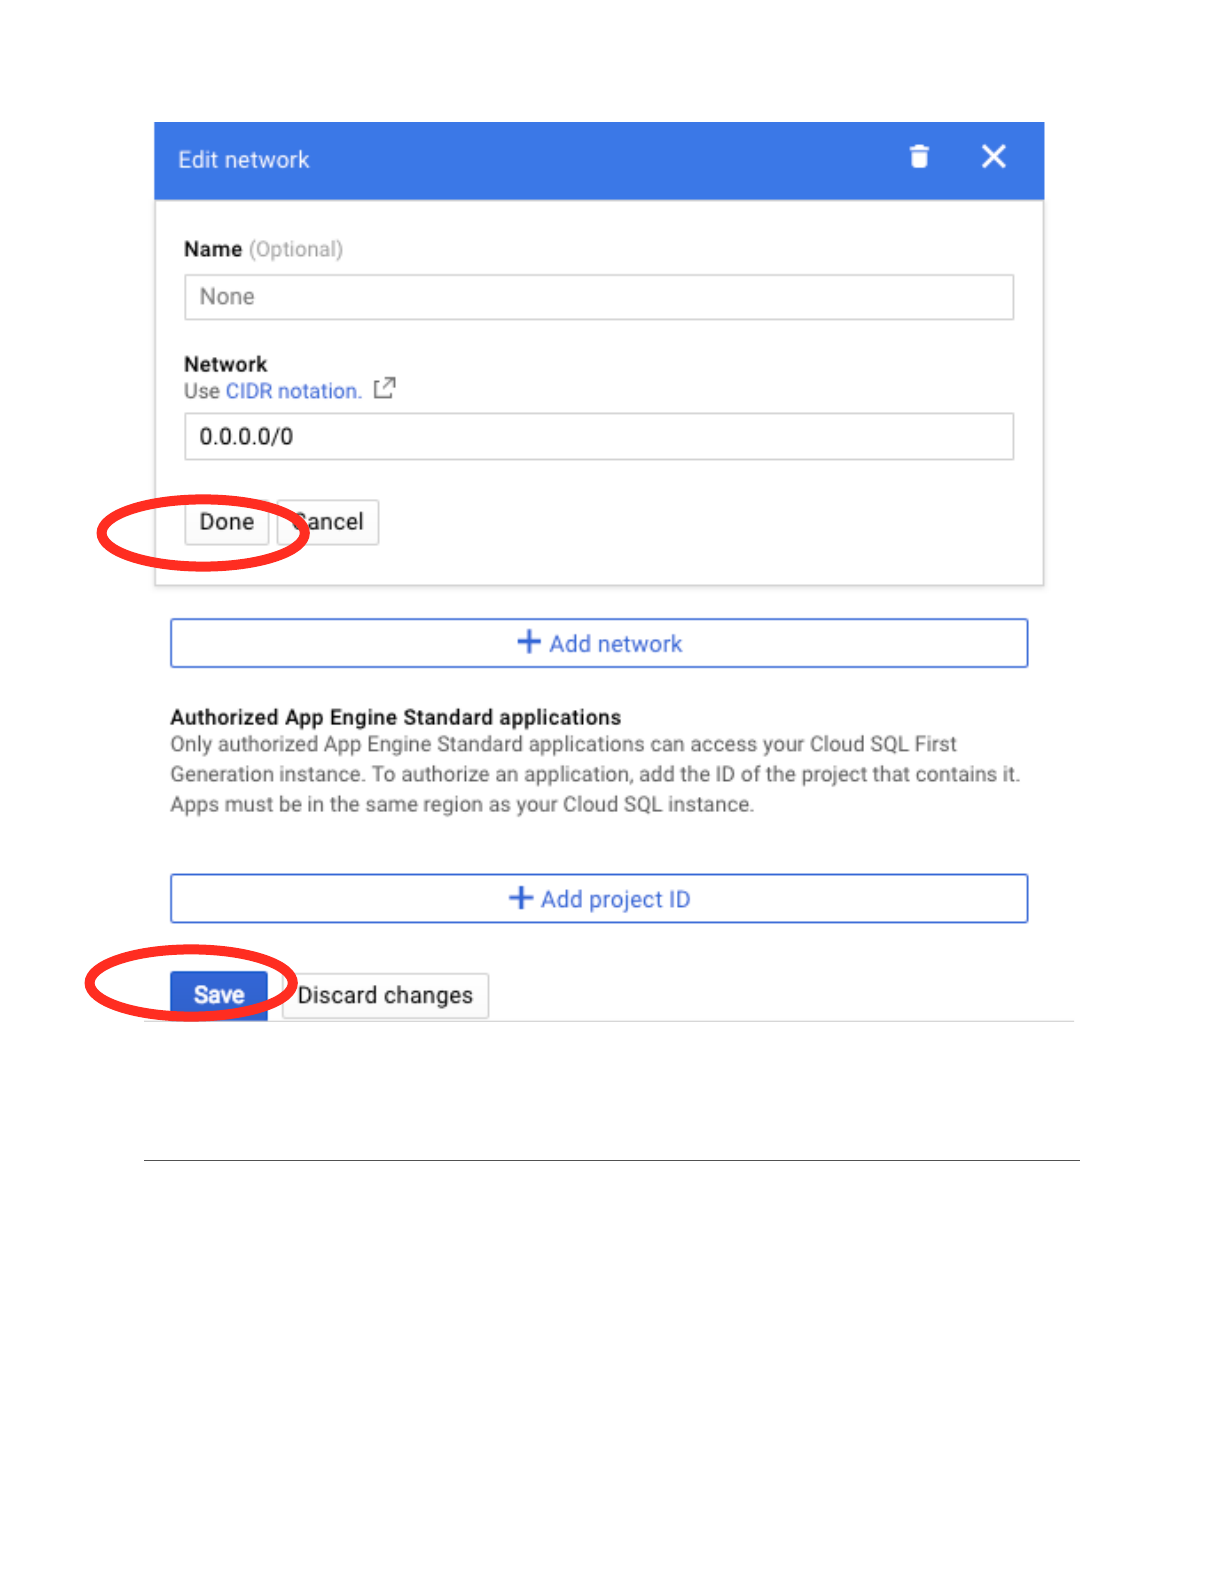
Task: Click the Network field containing 0.0.0.0/0
Action: coord(598,437)
